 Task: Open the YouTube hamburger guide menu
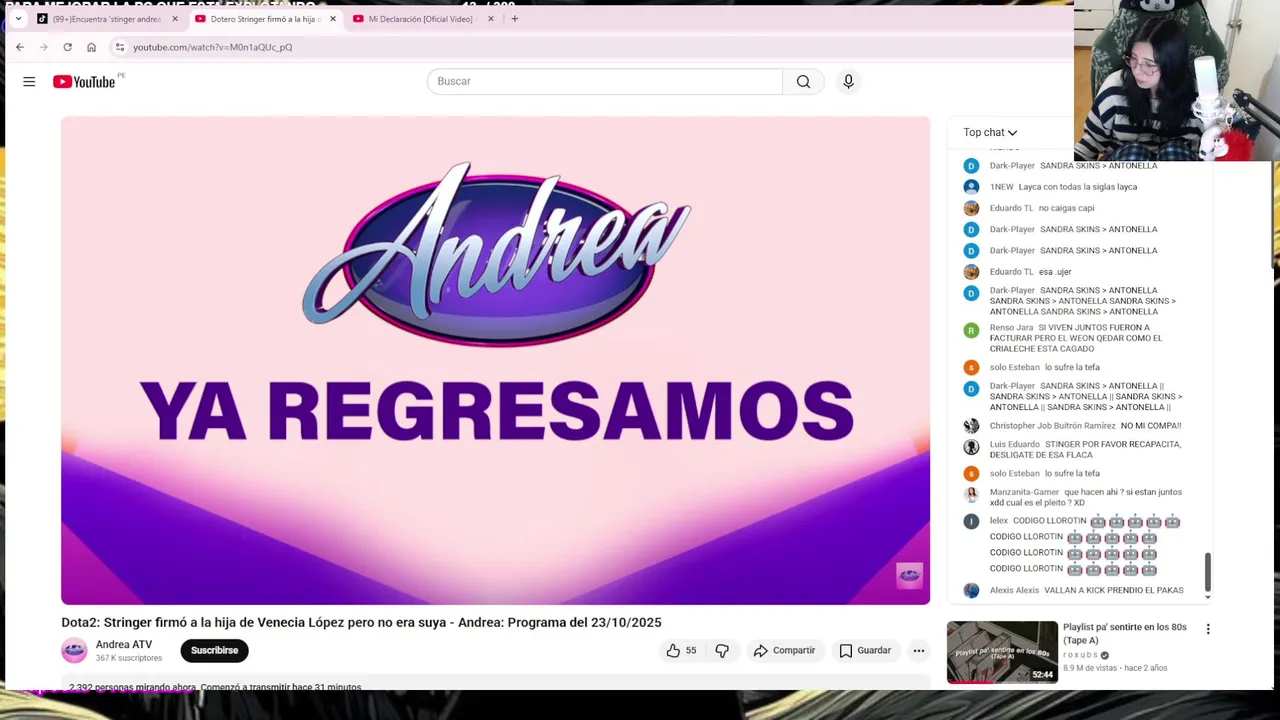(x=29, y=81)
